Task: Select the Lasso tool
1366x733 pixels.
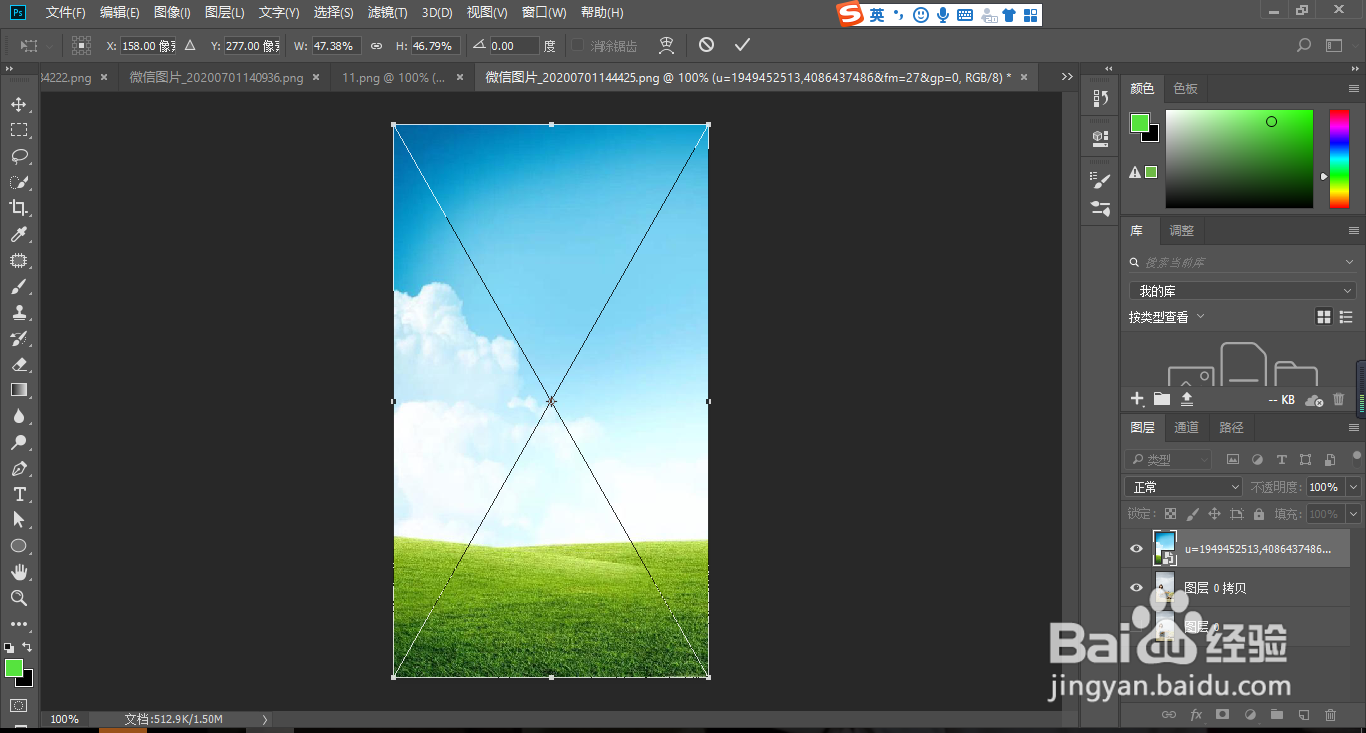Action: click(18, 156)
